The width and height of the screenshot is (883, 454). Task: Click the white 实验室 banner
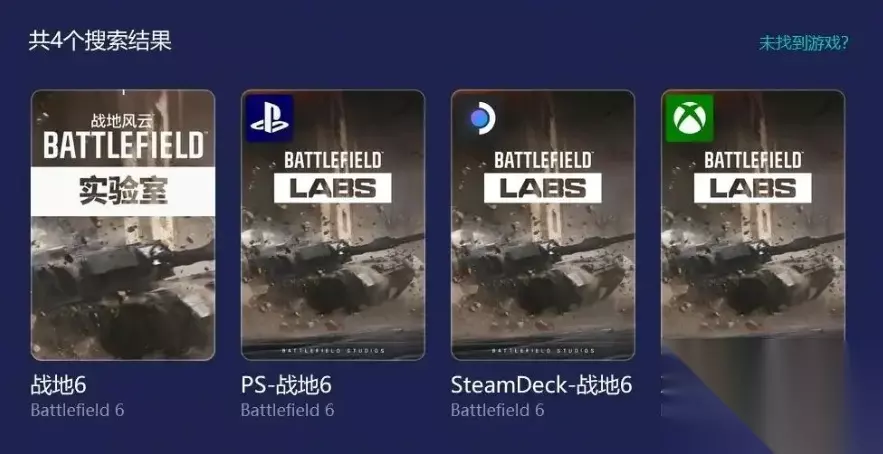(x=123, y=192)
